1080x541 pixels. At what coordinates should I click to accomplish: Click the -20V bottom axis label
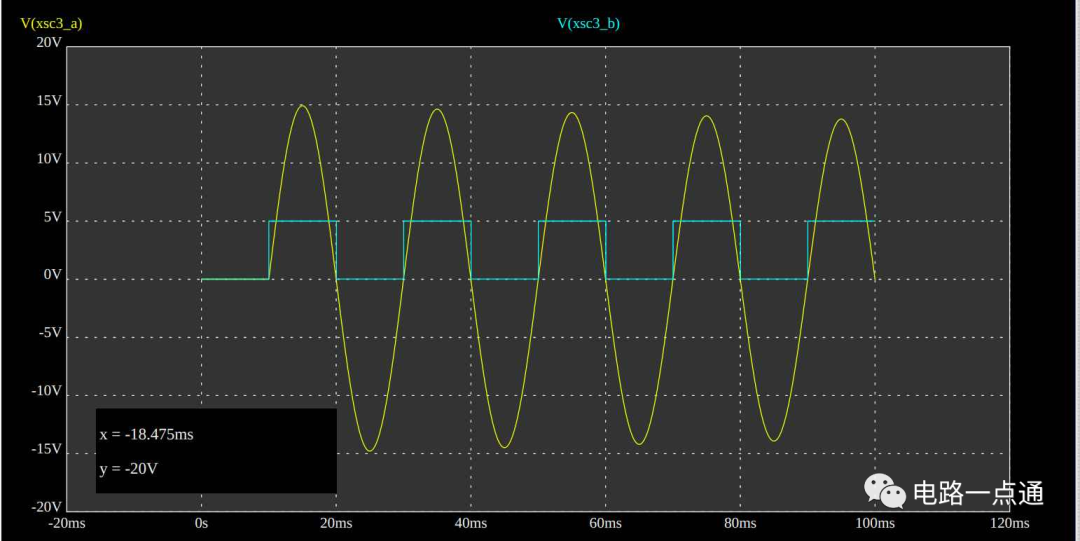click(46, 507)
